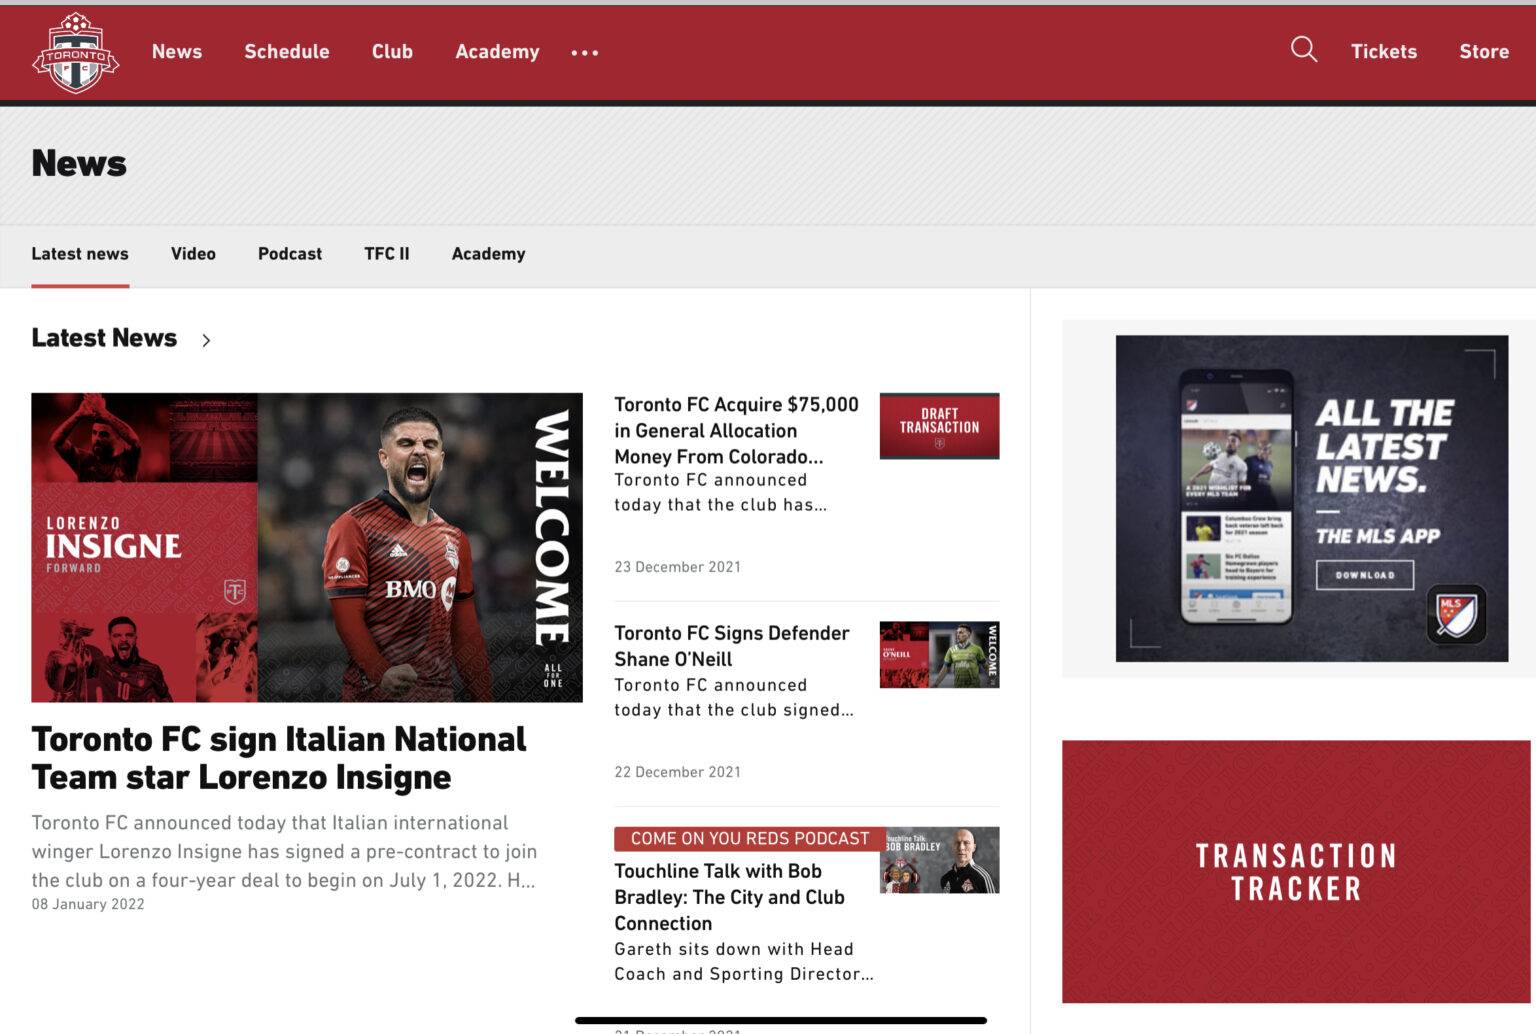The height and width of the screenshot is (1034, 1536).
Task: Expand the three-dot more menu
Action: (585, 52)
